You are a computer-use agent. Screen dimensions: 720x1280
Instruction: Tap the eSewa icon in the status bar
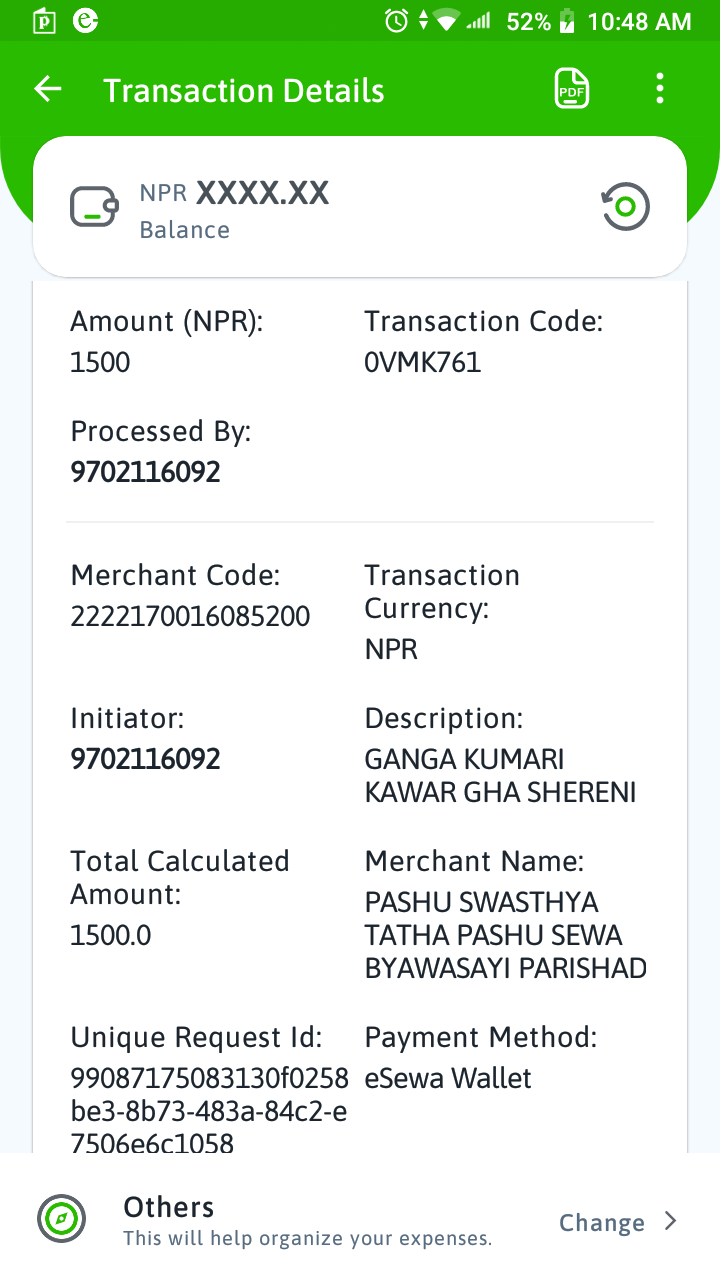tap(87, 20)
